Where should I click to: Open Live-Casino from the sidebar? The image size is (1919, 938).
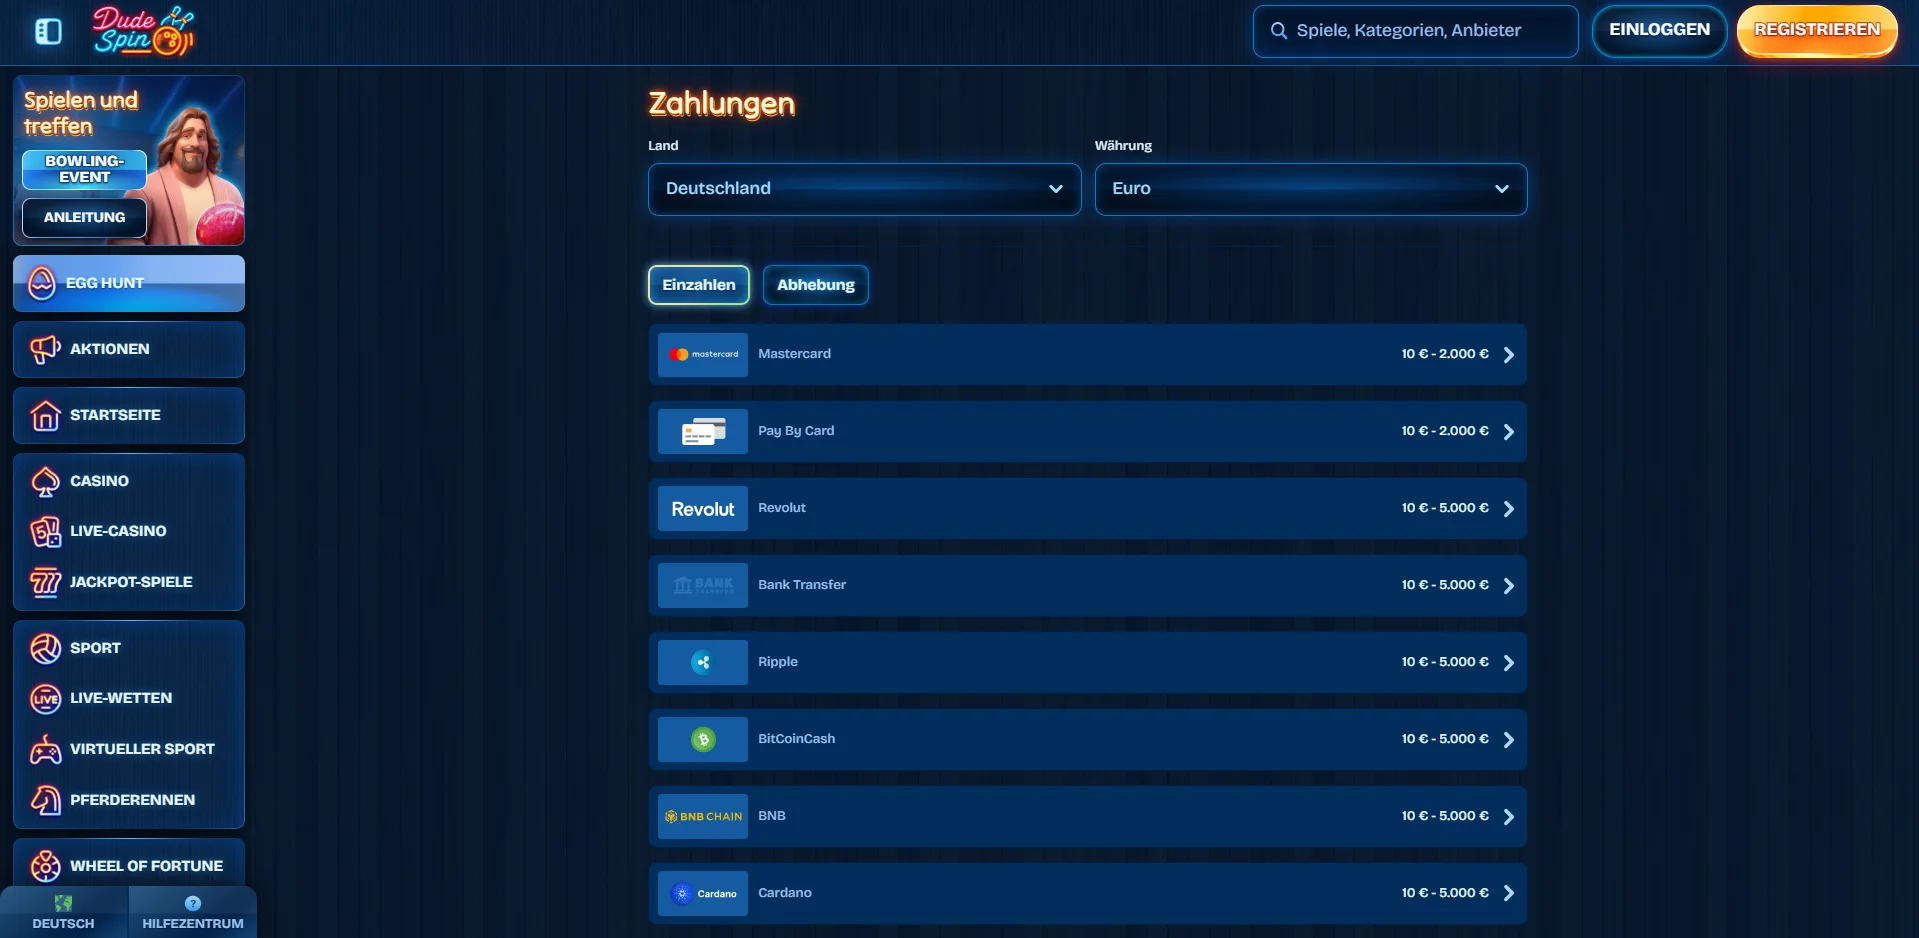(118, 531)
